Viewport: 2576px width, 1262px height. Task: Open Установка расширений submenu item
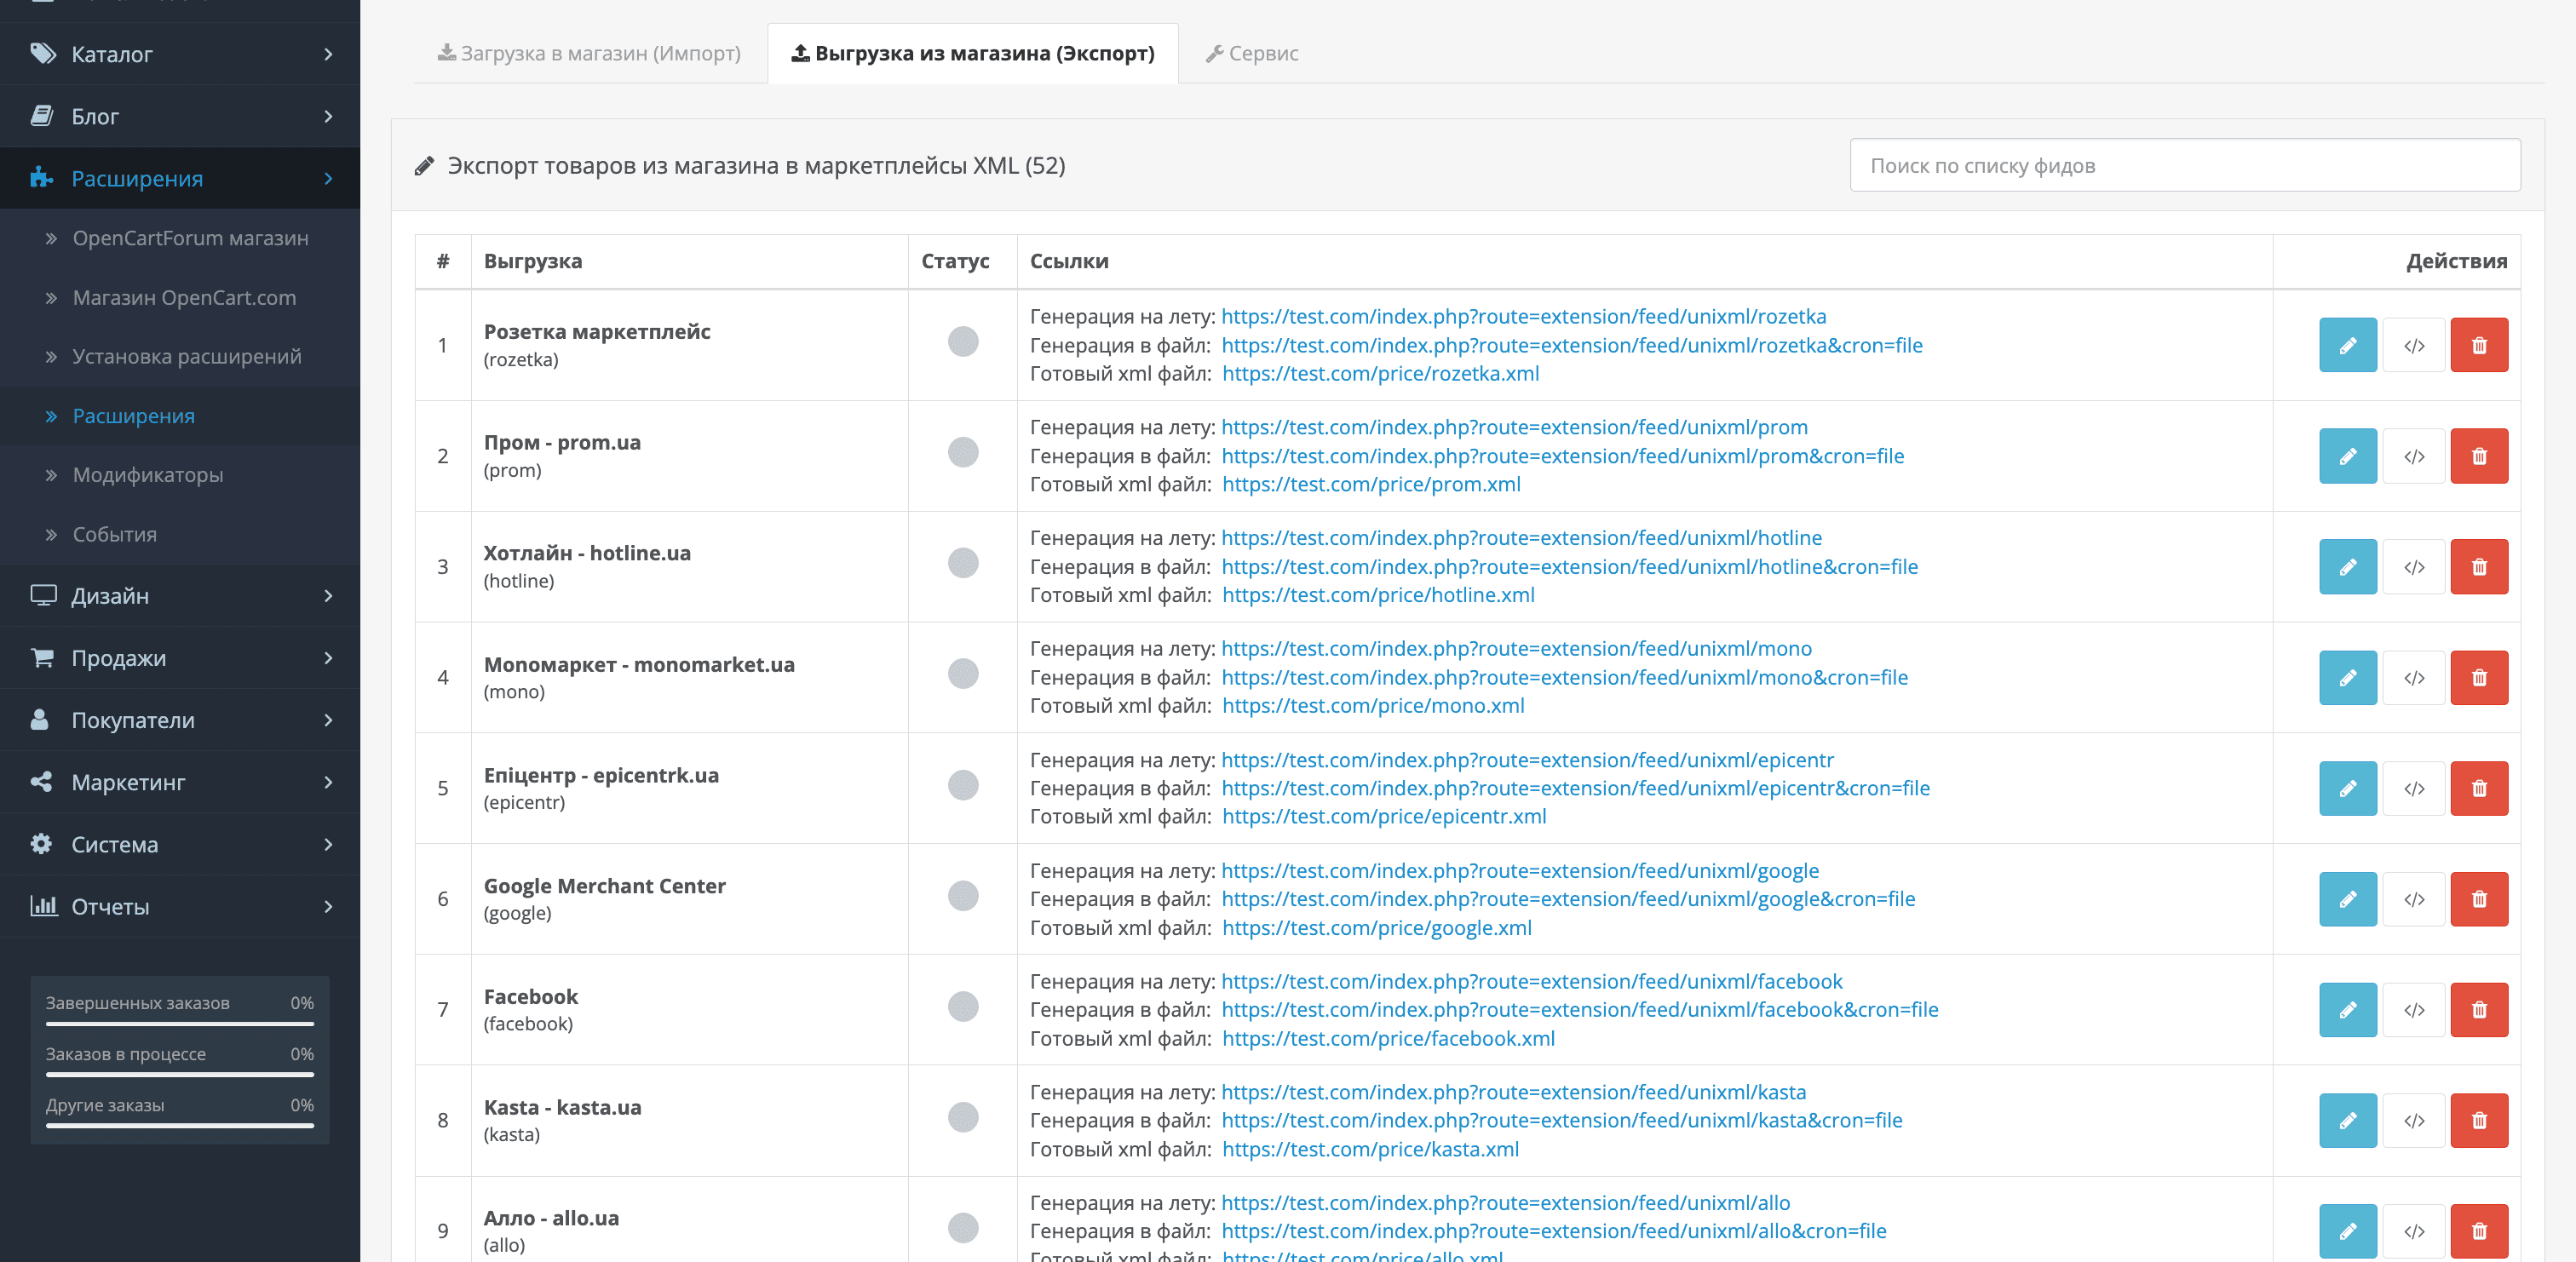click(x=180, y=356)
